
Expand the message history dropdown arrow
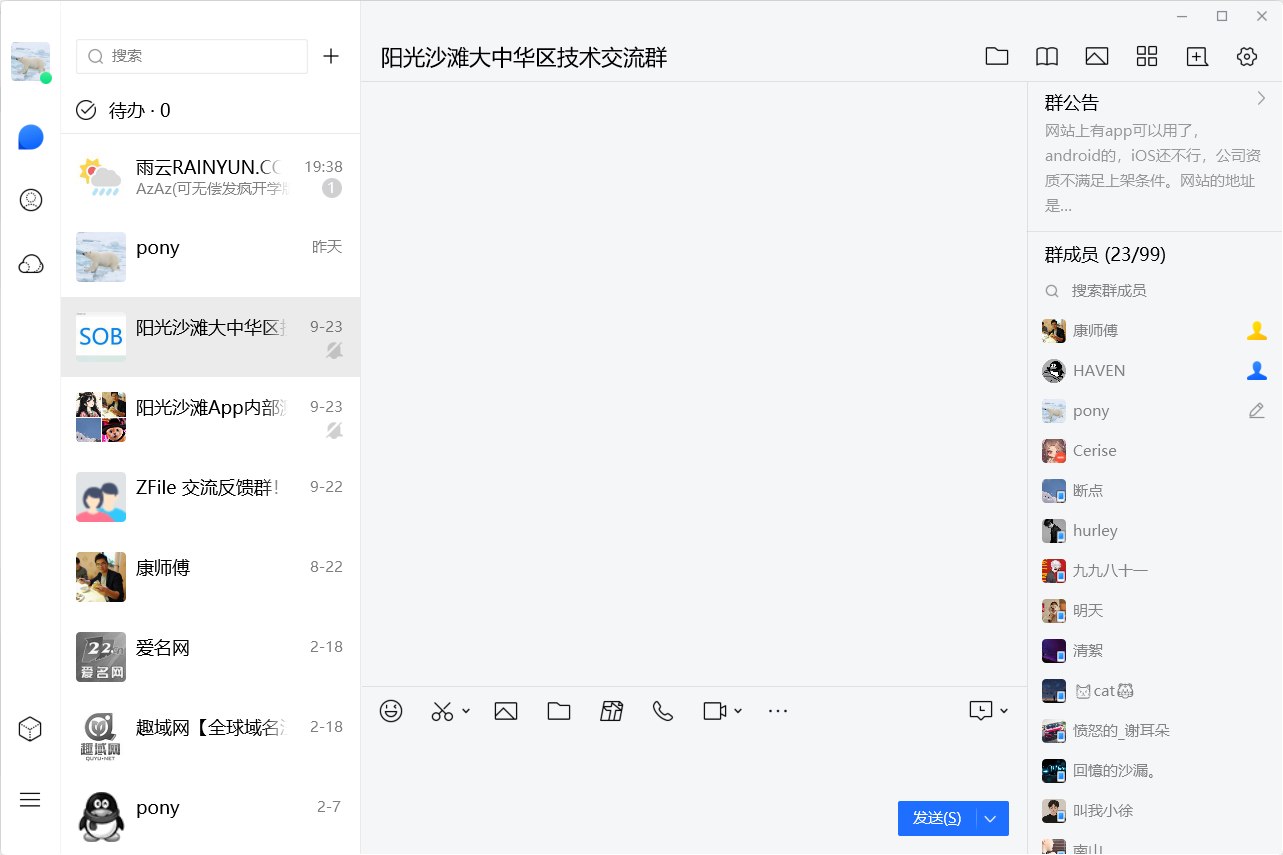click(x=1004, y=711)
